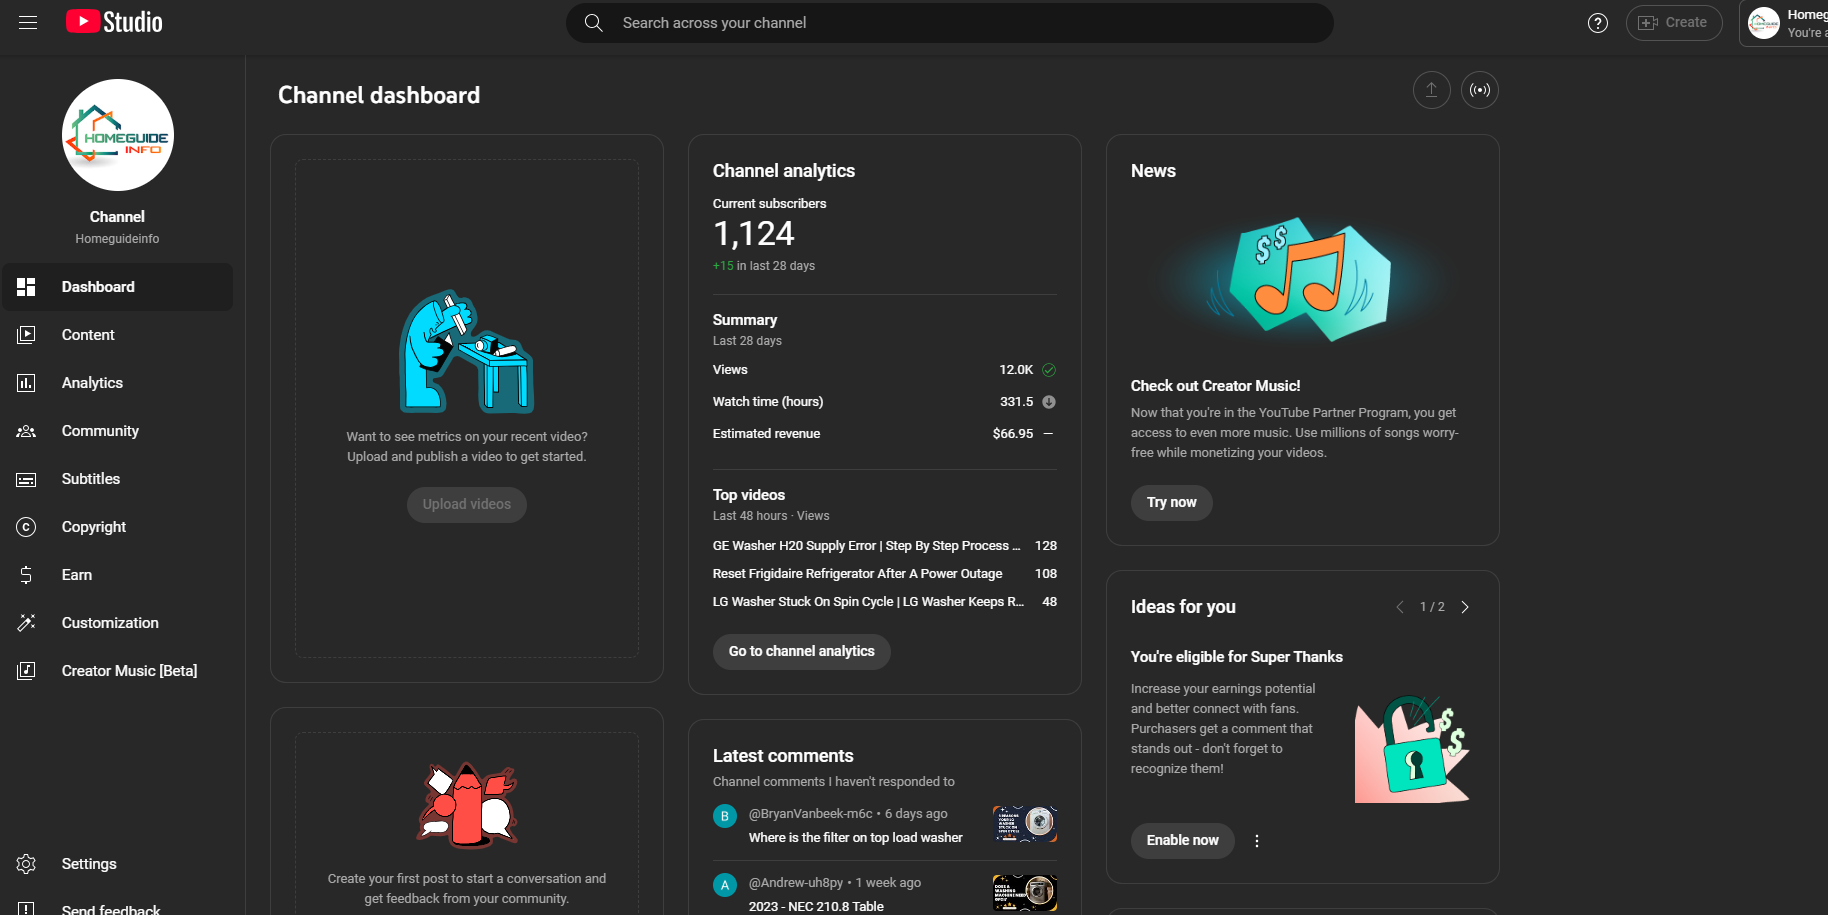Viewport: 1828px width, 915px height.
Task: Open GE Washer H20 Supply Error video
Action: click(867, 546)
